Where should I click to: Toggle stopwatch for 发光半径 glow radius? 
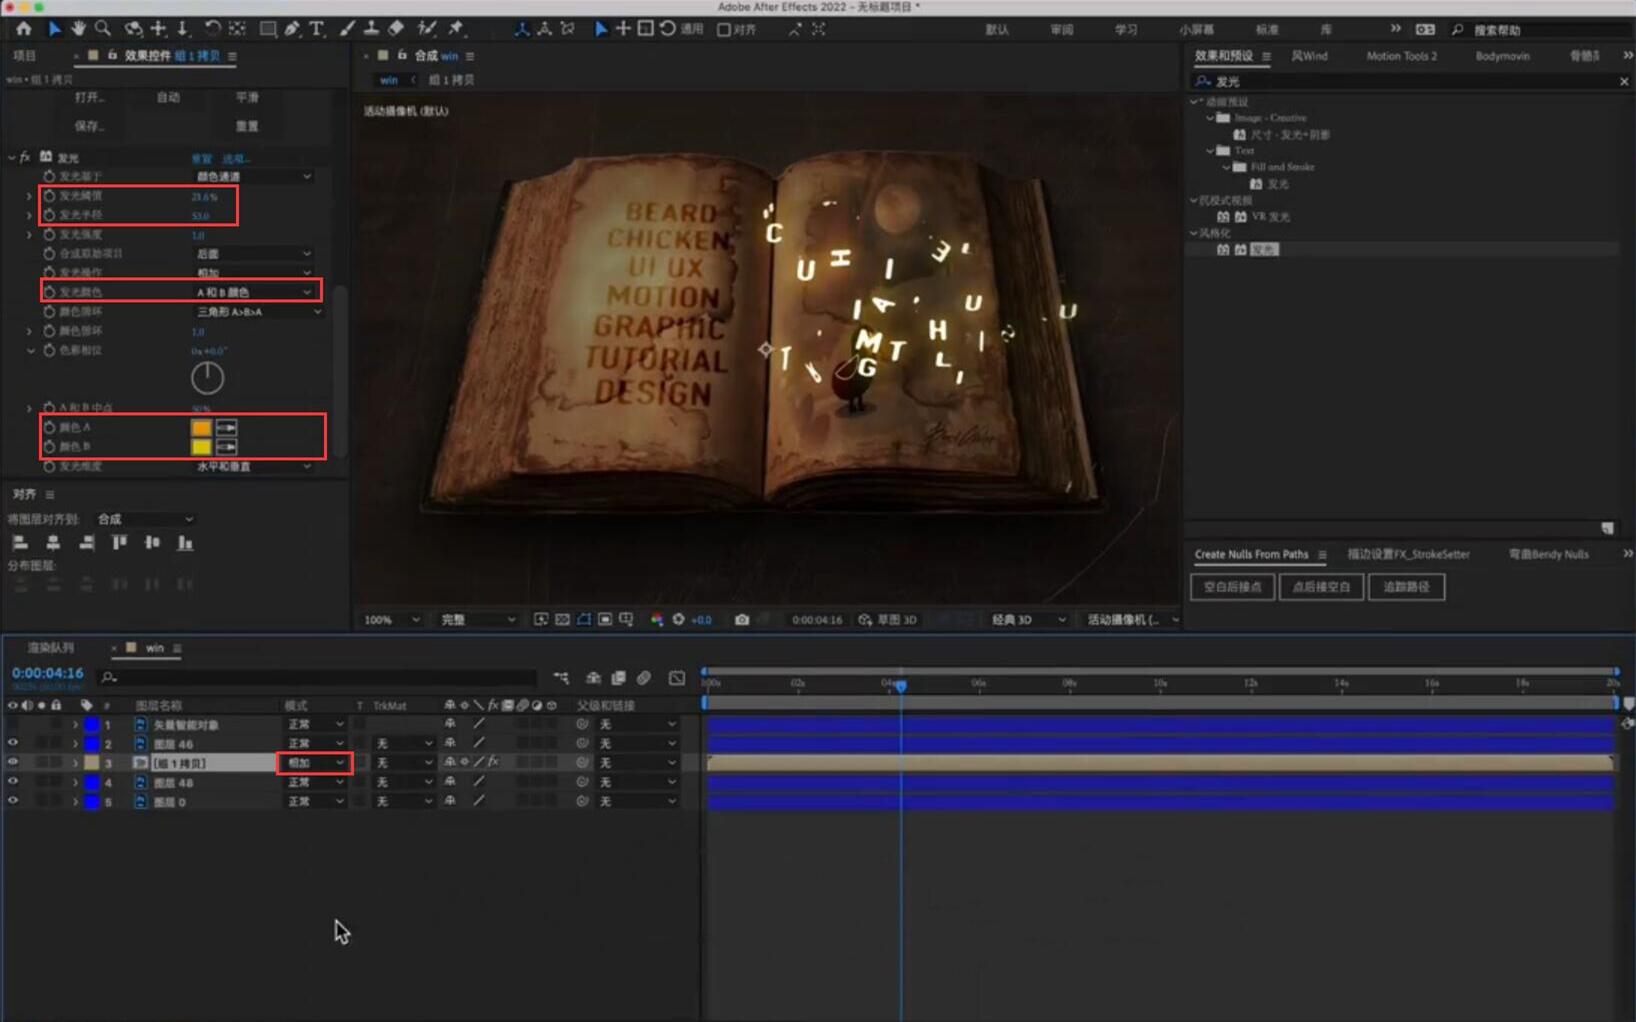pyautogui.click(x=49, y=215)
